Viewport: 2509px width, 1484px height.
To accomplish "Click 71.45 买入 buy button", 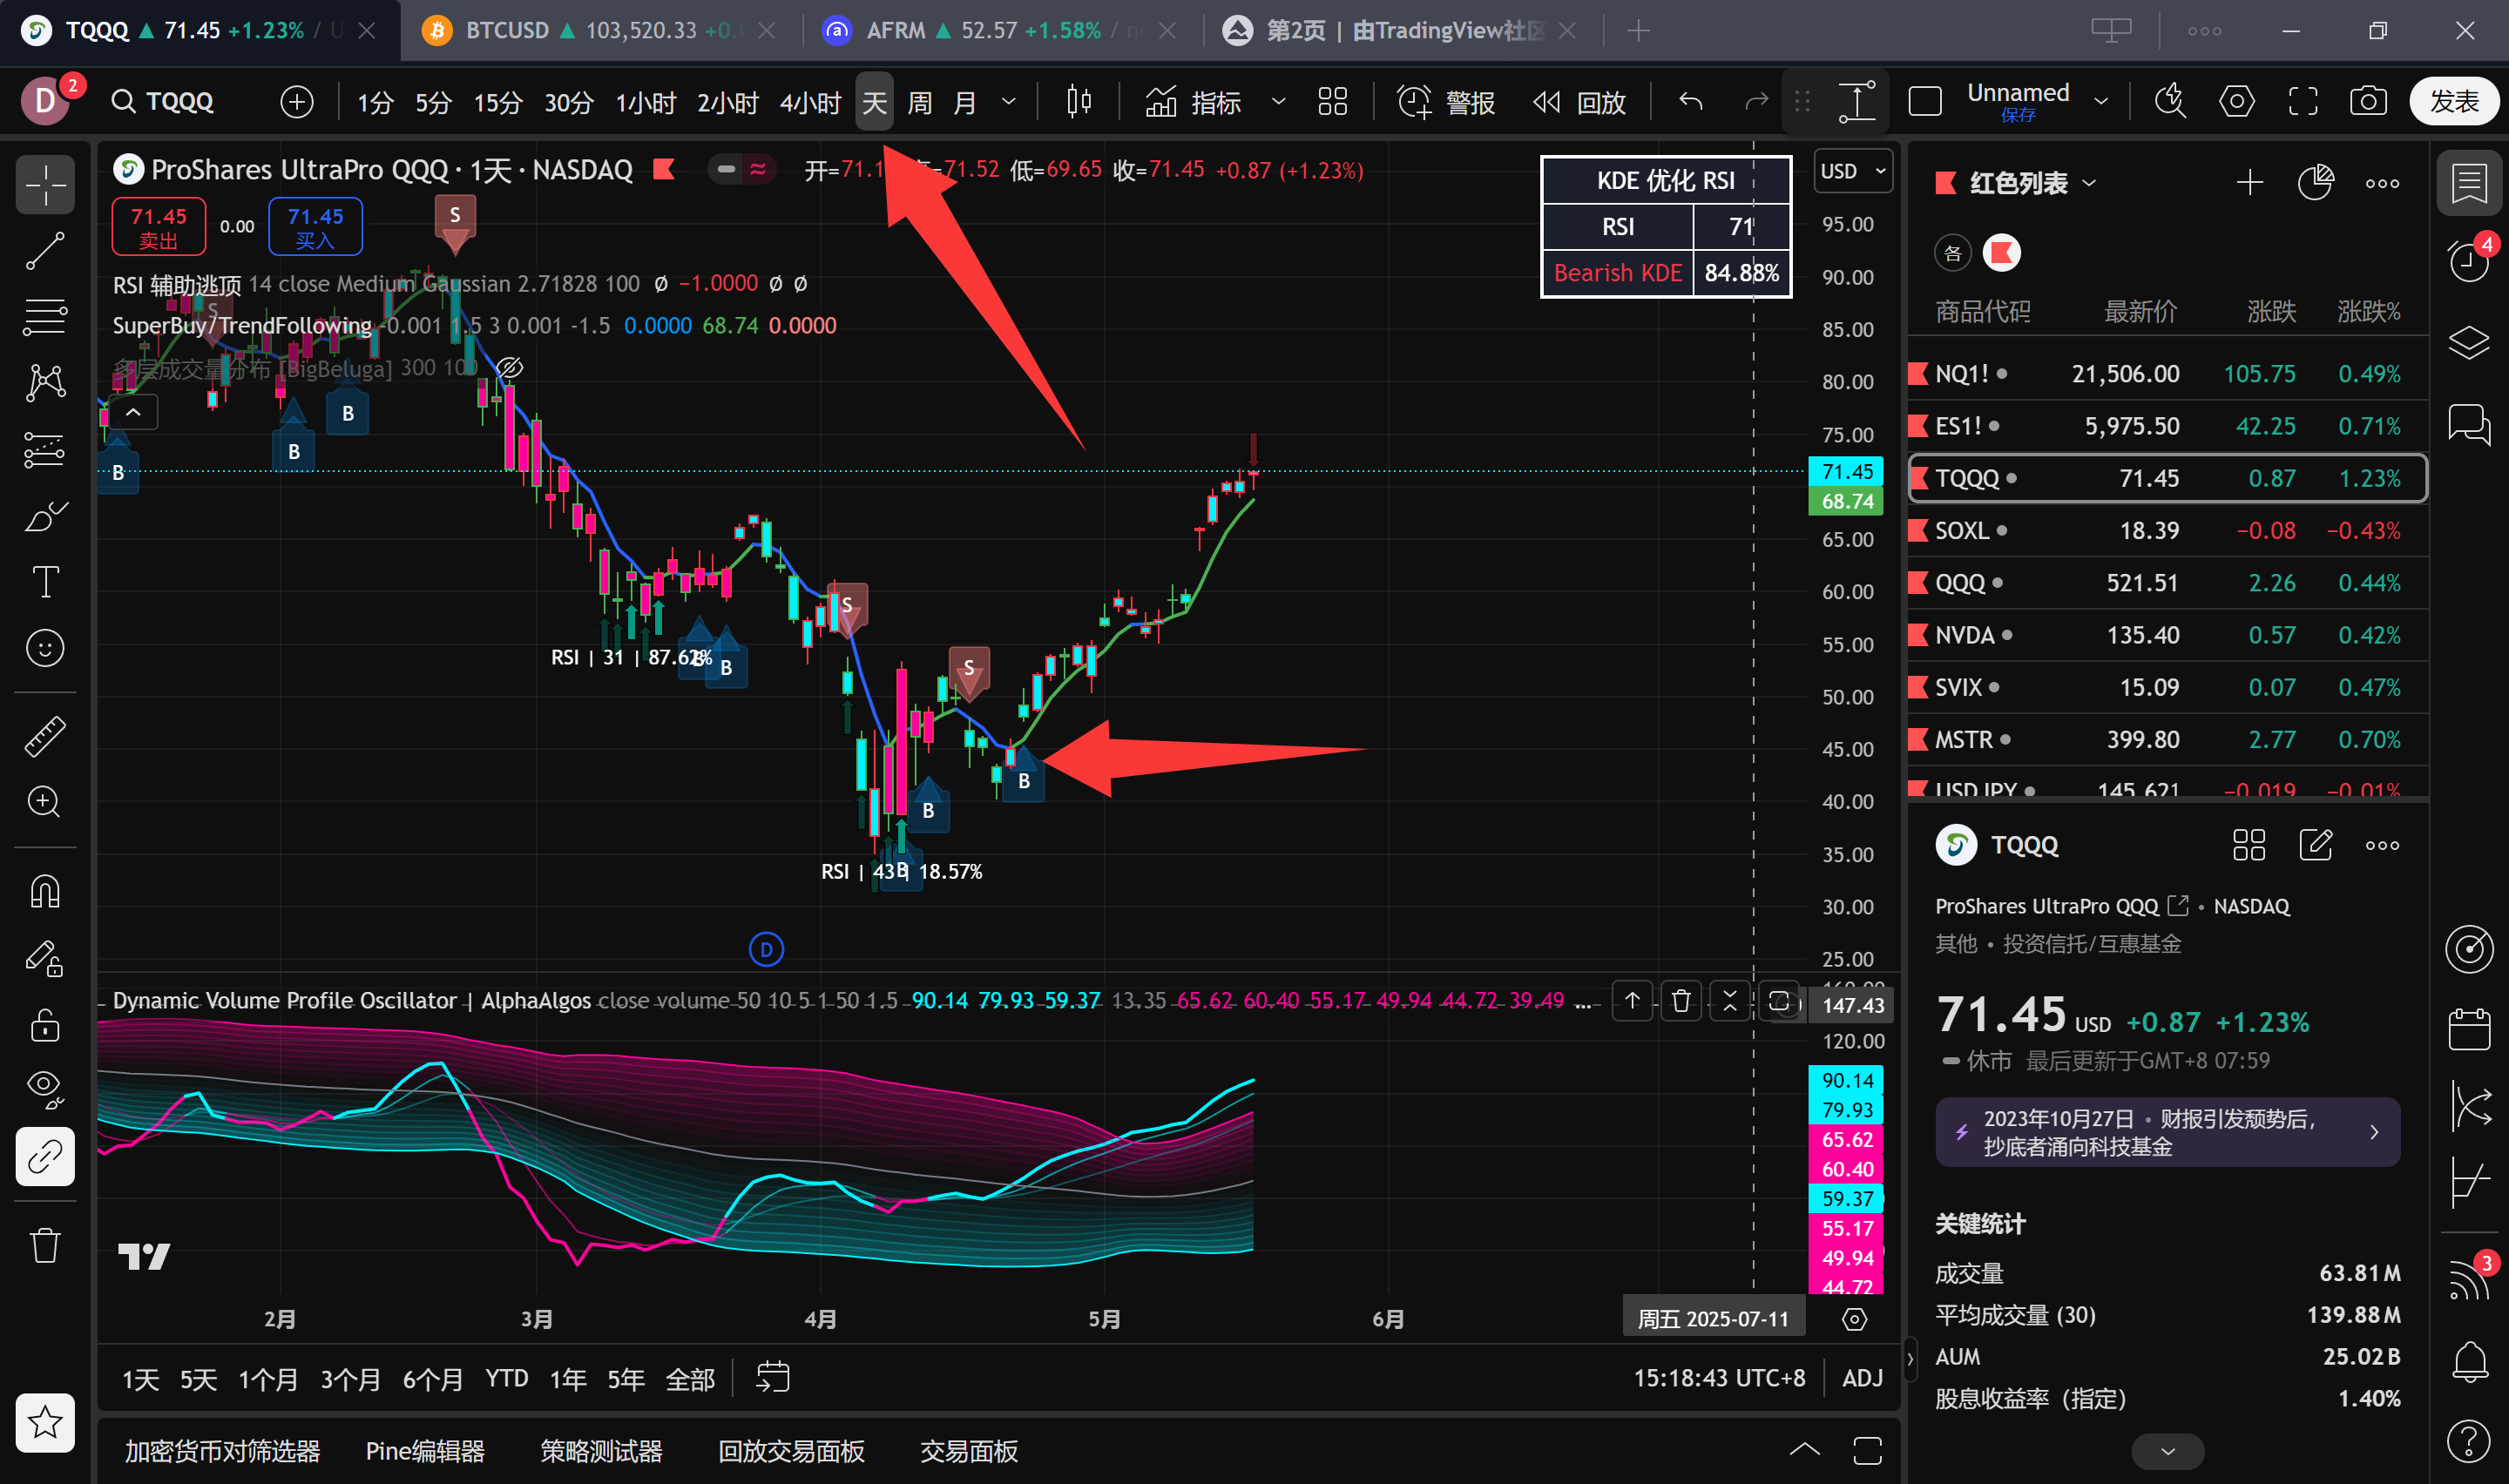I will [x=315, y=227].
